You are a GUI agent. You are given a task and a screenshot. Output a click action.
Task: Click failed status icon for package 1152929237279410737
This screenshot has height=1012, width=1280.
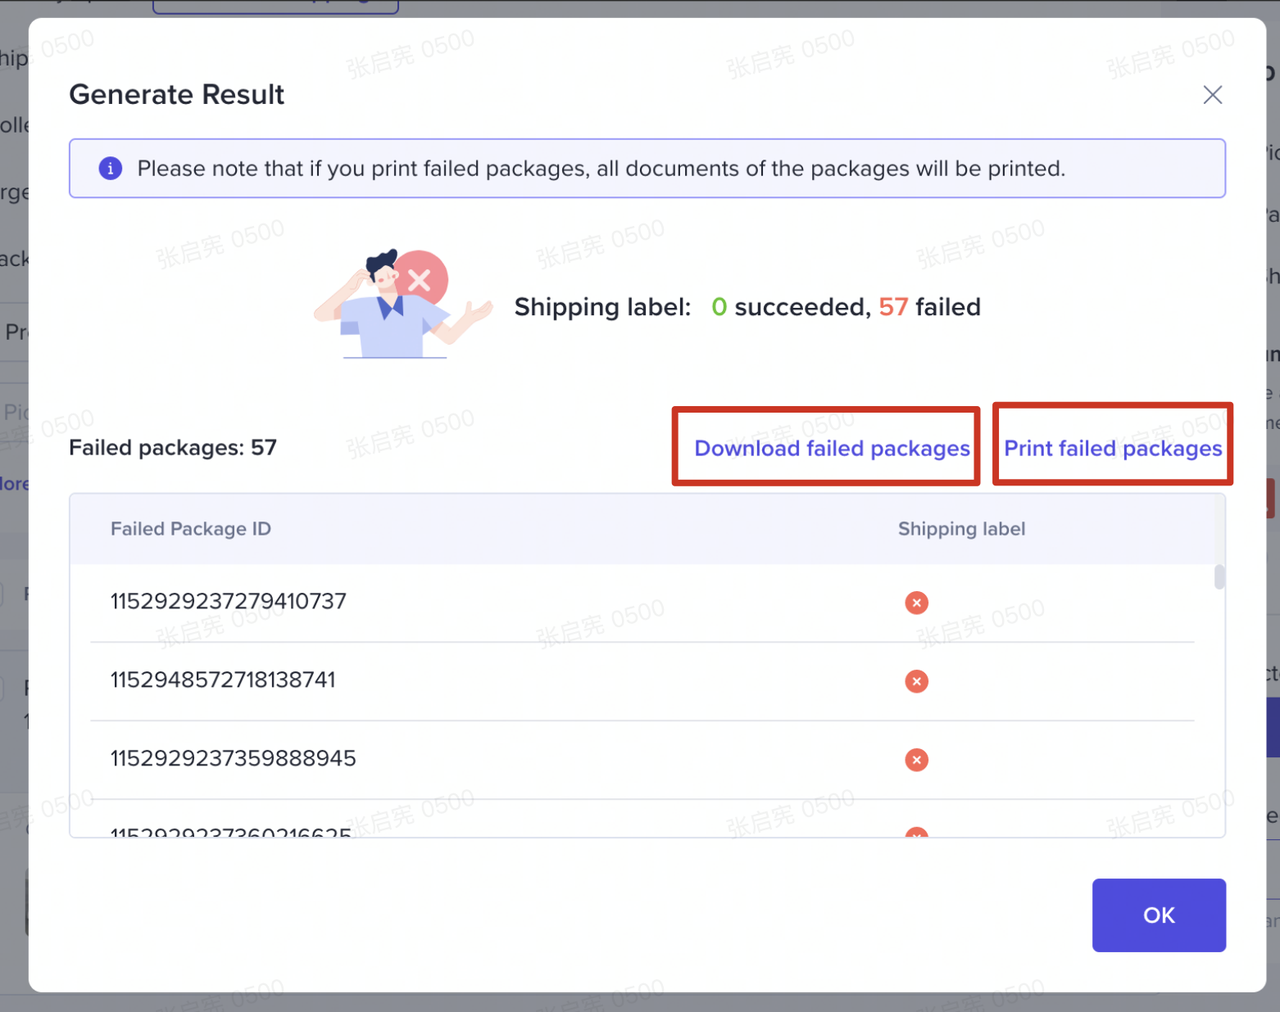pyautogui.click(x=916, y=602)
